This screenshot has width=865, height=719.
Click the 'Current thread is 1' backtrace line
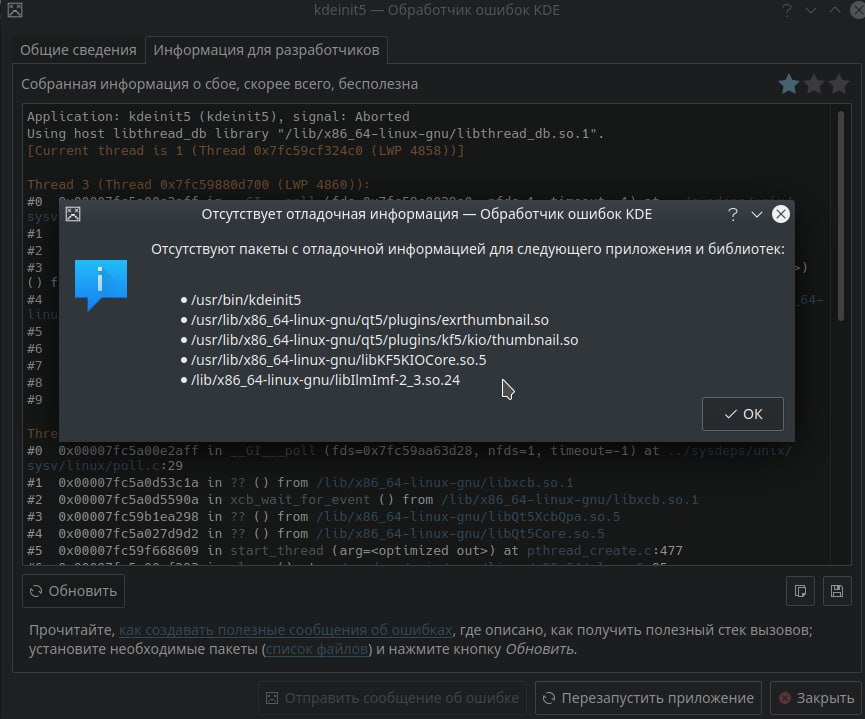[x=245, y=151]
